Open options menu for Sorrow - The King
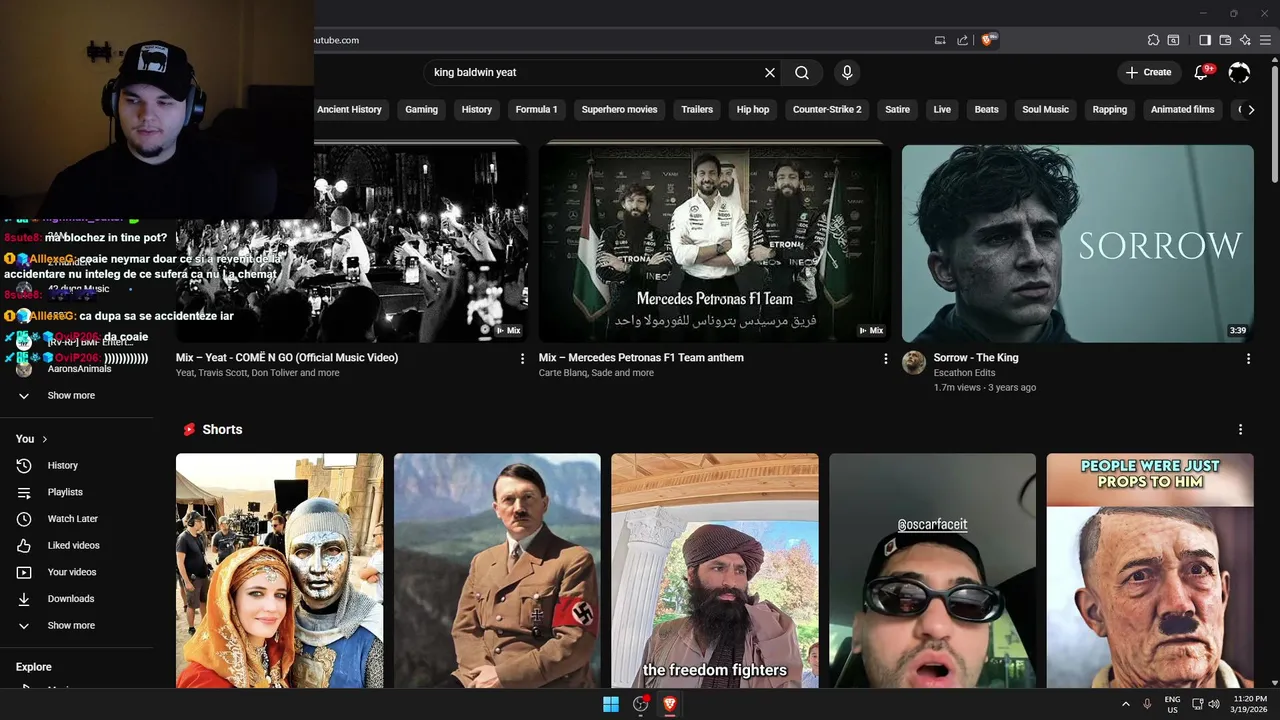Image resolution: width=1280 pixels, height=720 pixels. [x=1248, y=358]
